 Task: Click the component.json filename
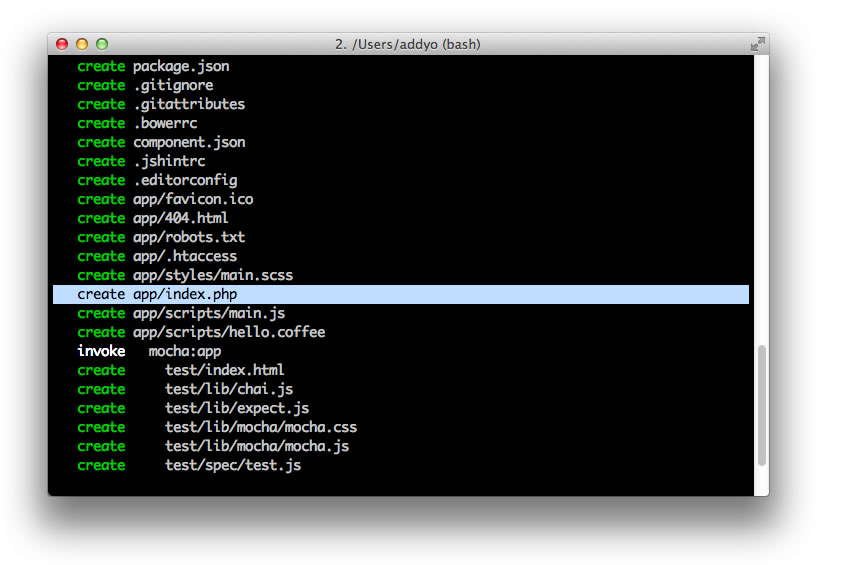[189, 142]
